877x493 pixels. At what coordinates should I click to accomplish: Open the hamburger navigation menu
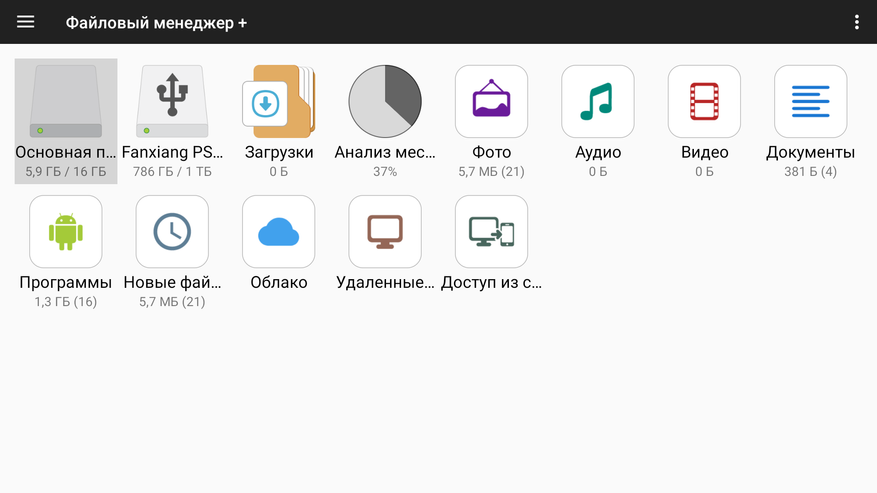[x=26, y=22]
